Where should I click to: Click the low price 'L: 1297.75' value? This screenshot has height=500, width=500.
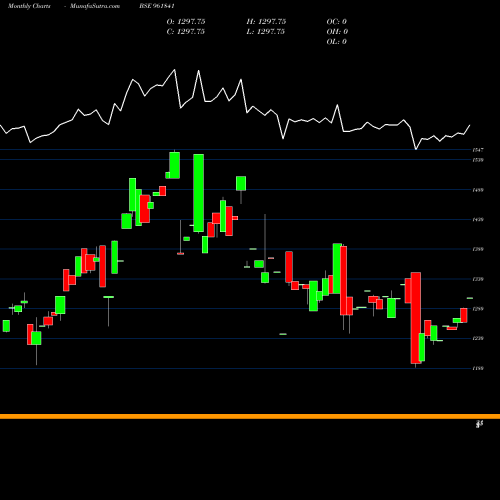click(266, 32)
